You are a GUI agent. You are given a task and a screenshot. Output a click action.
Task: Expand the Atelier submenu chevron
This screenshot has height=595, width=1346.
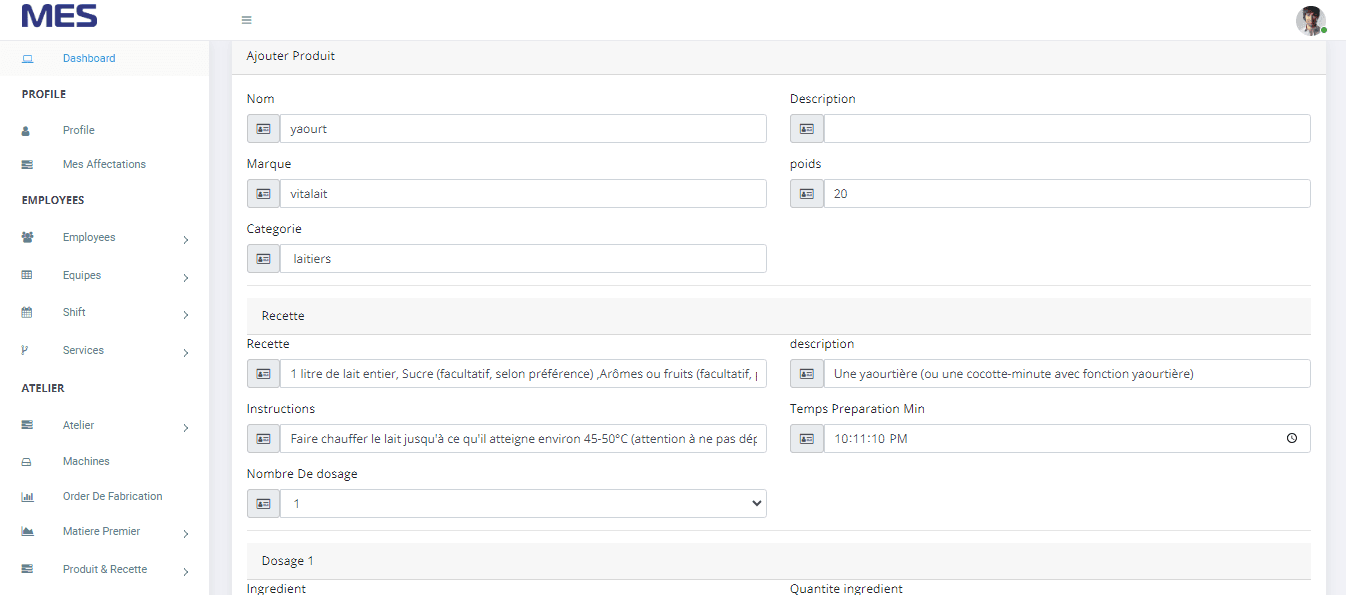pos(186,426)
